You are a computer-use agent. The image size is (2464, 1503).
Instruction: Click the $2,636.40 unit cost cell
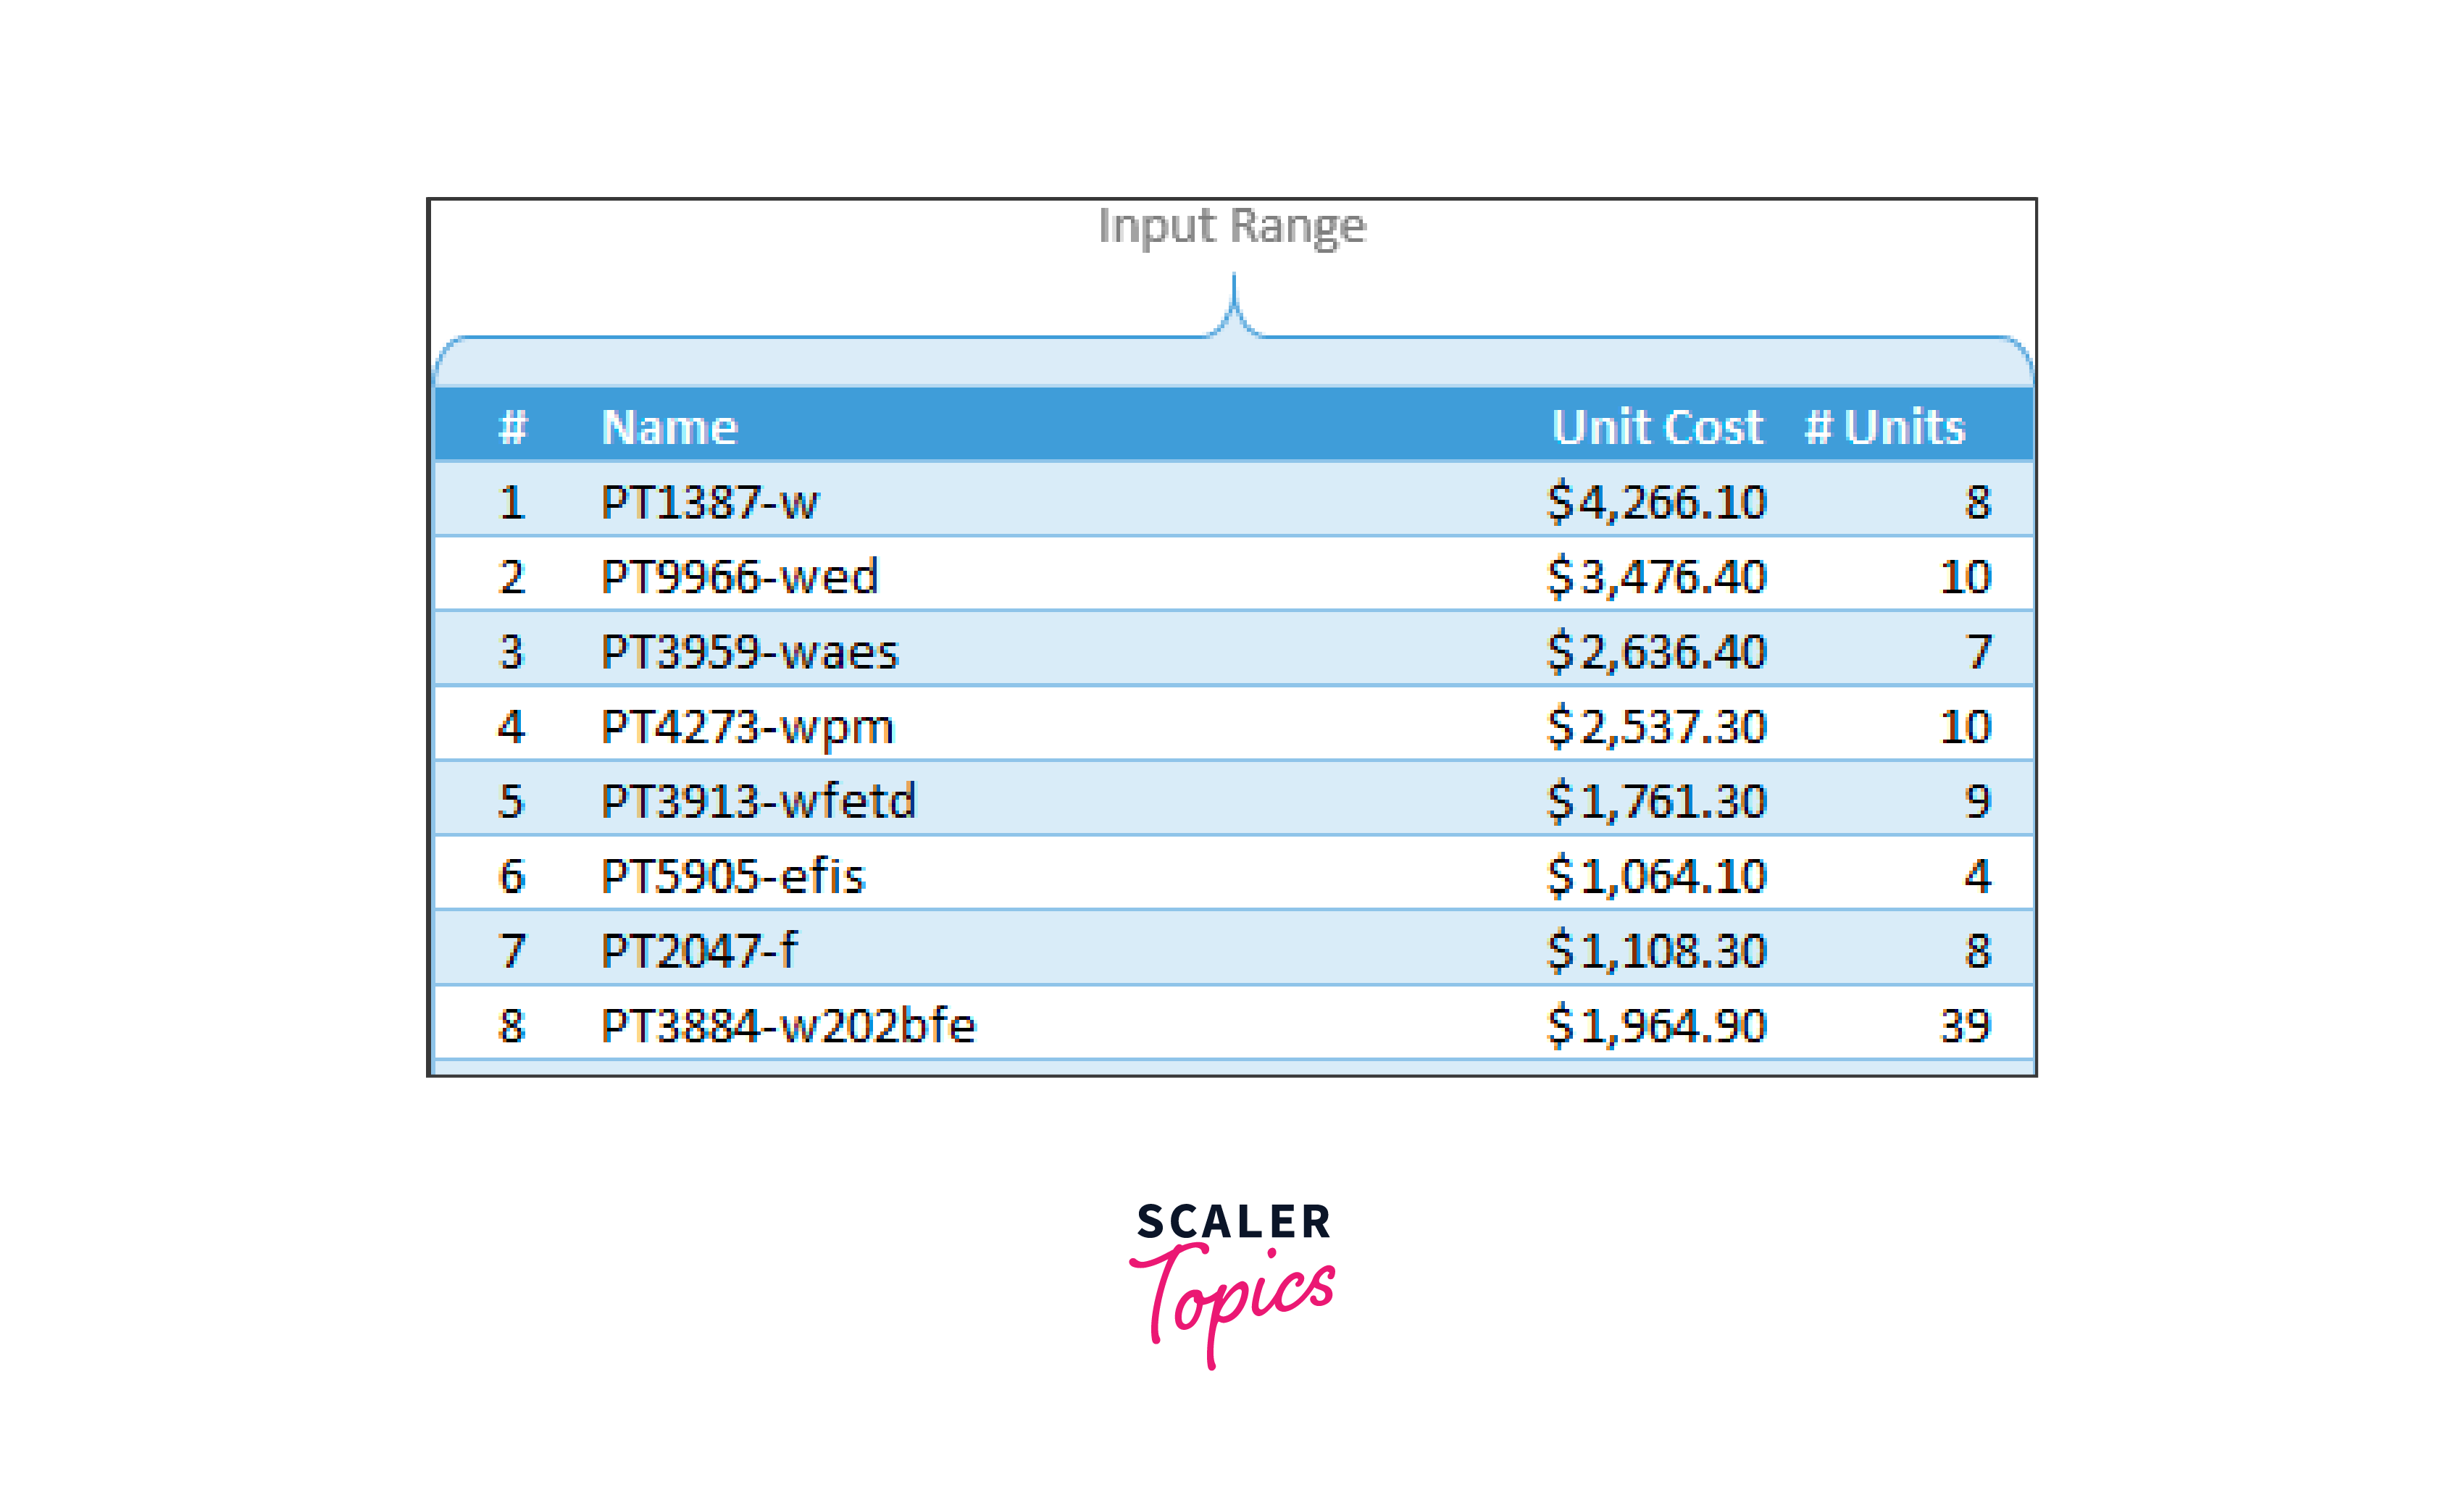point(1656,652)
